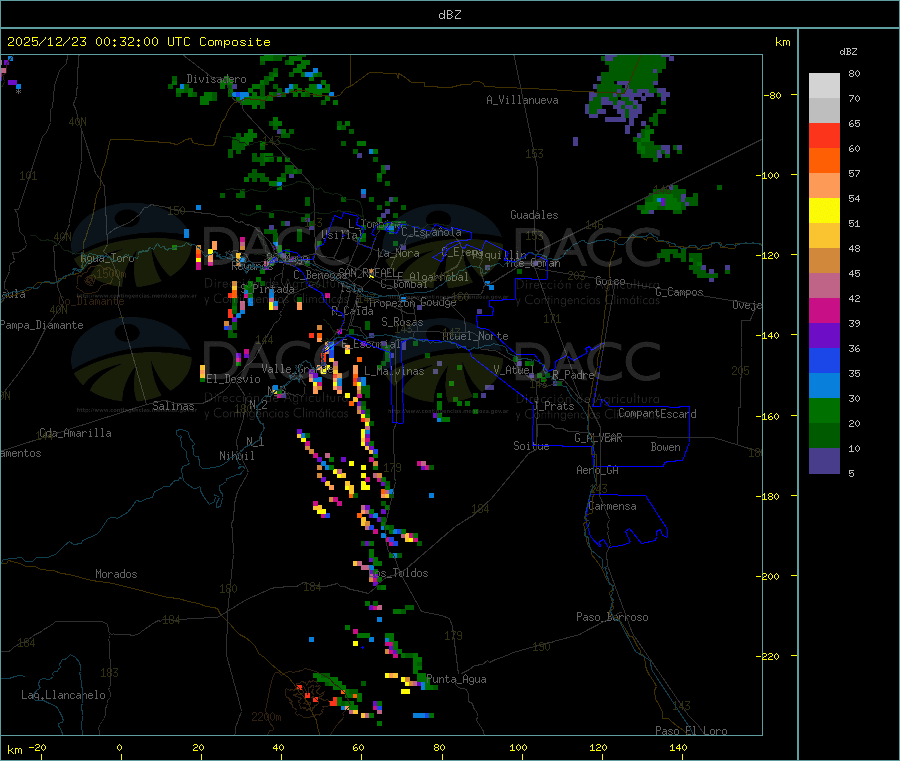Viewport: 900px width, 761px height.
Task: Pick the orange 57–60 dBZ legend band
Action: tap(824, 161)
